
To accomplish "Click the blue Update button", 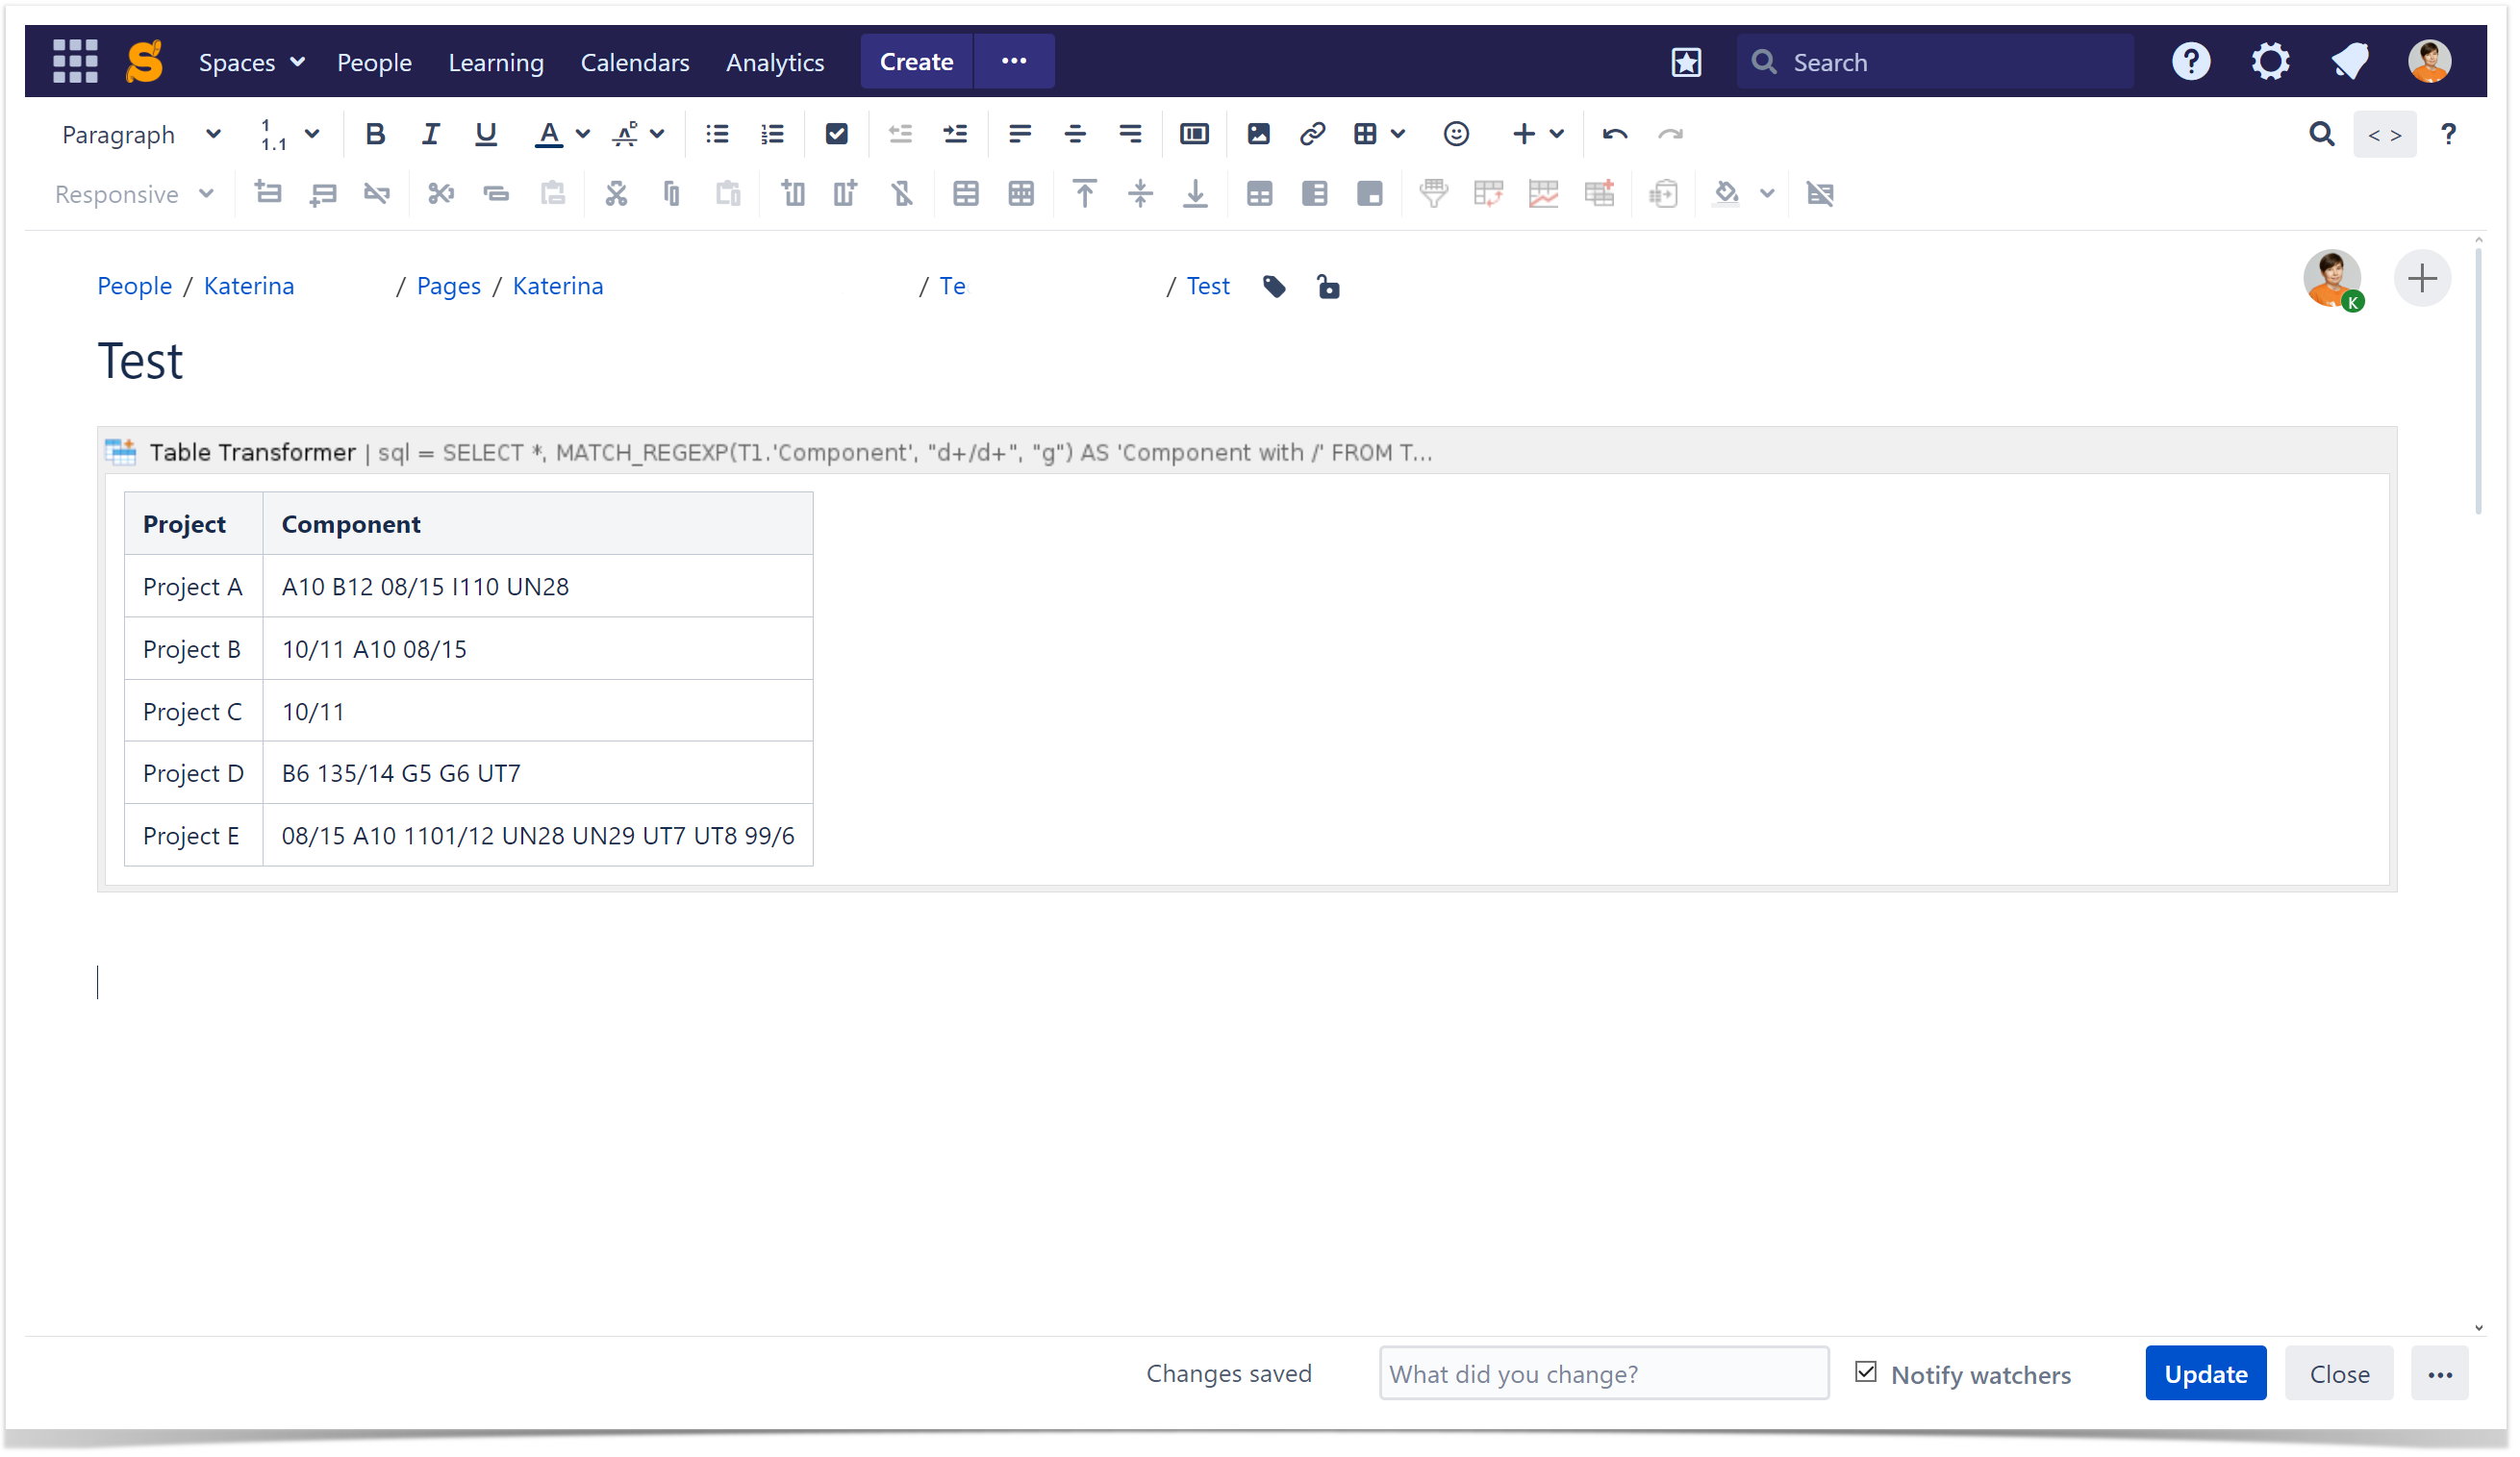I will [2205, 1374].
